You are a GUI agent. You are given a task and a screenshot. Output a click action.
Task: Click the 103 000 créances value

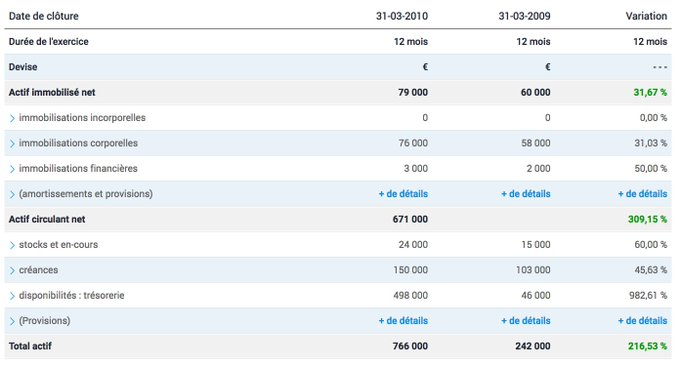pos(533,270)
